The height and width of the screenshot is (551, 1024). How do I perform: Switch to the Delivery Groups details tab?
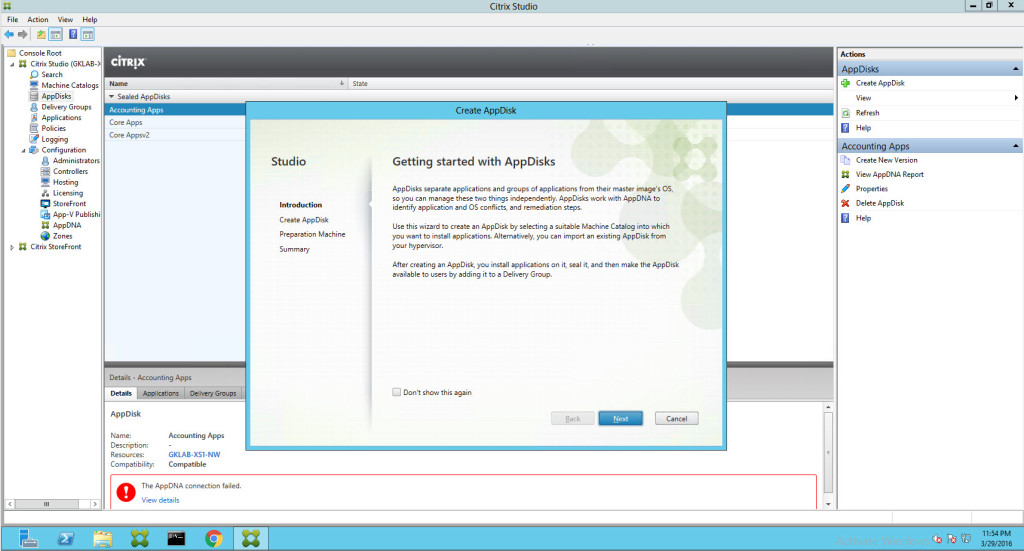coord(213,393)
